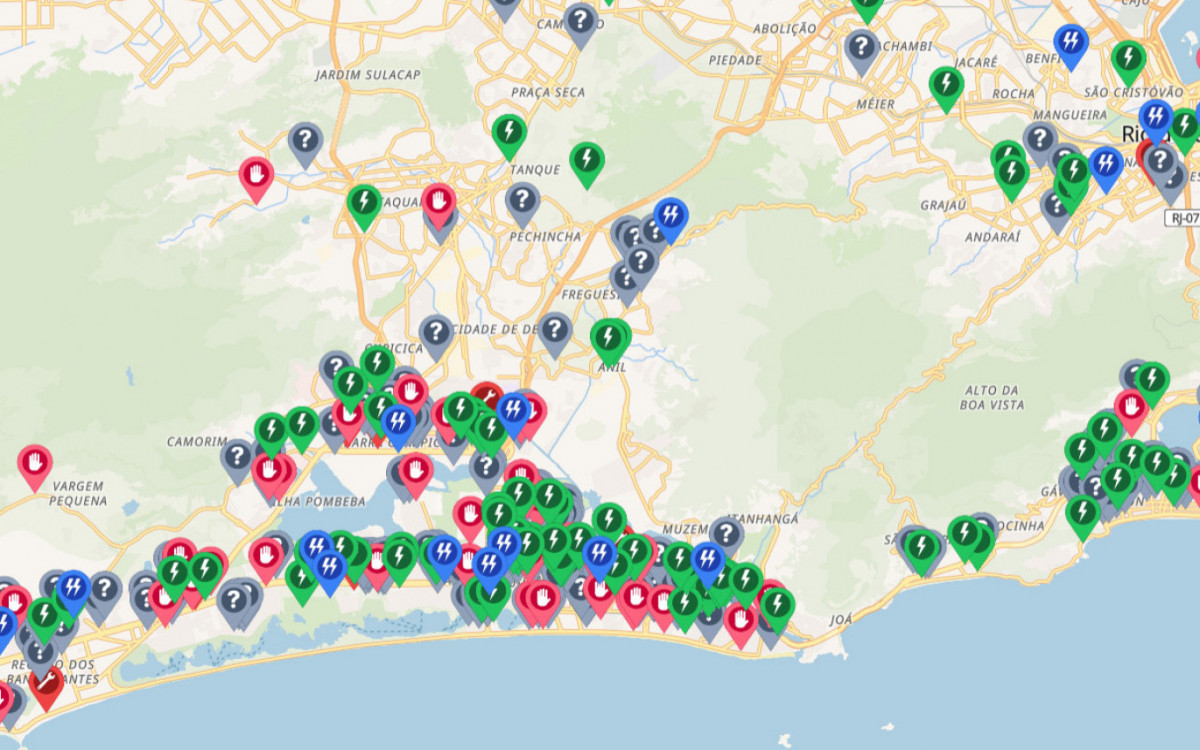Click the Alto da Boa Vista map label

tap(994, 397)
